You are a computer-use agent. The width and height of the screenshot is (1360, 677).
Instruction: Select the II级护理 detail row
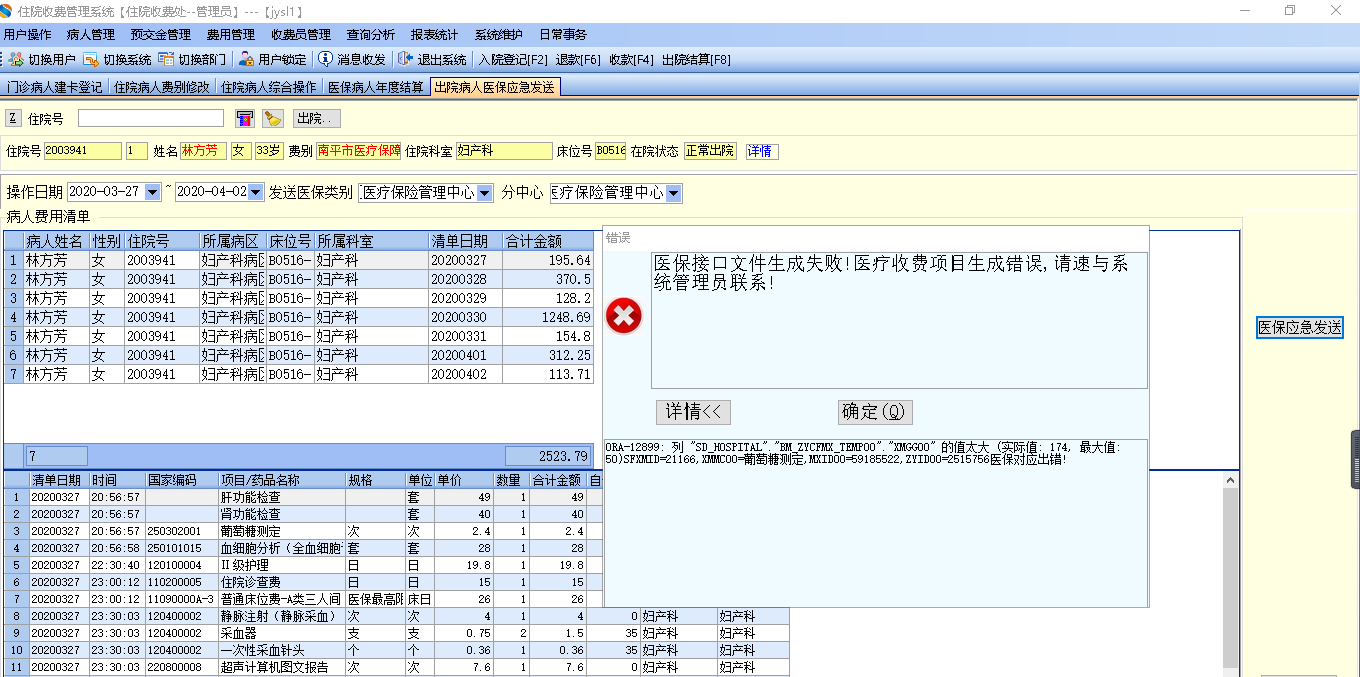coord(301,565)
